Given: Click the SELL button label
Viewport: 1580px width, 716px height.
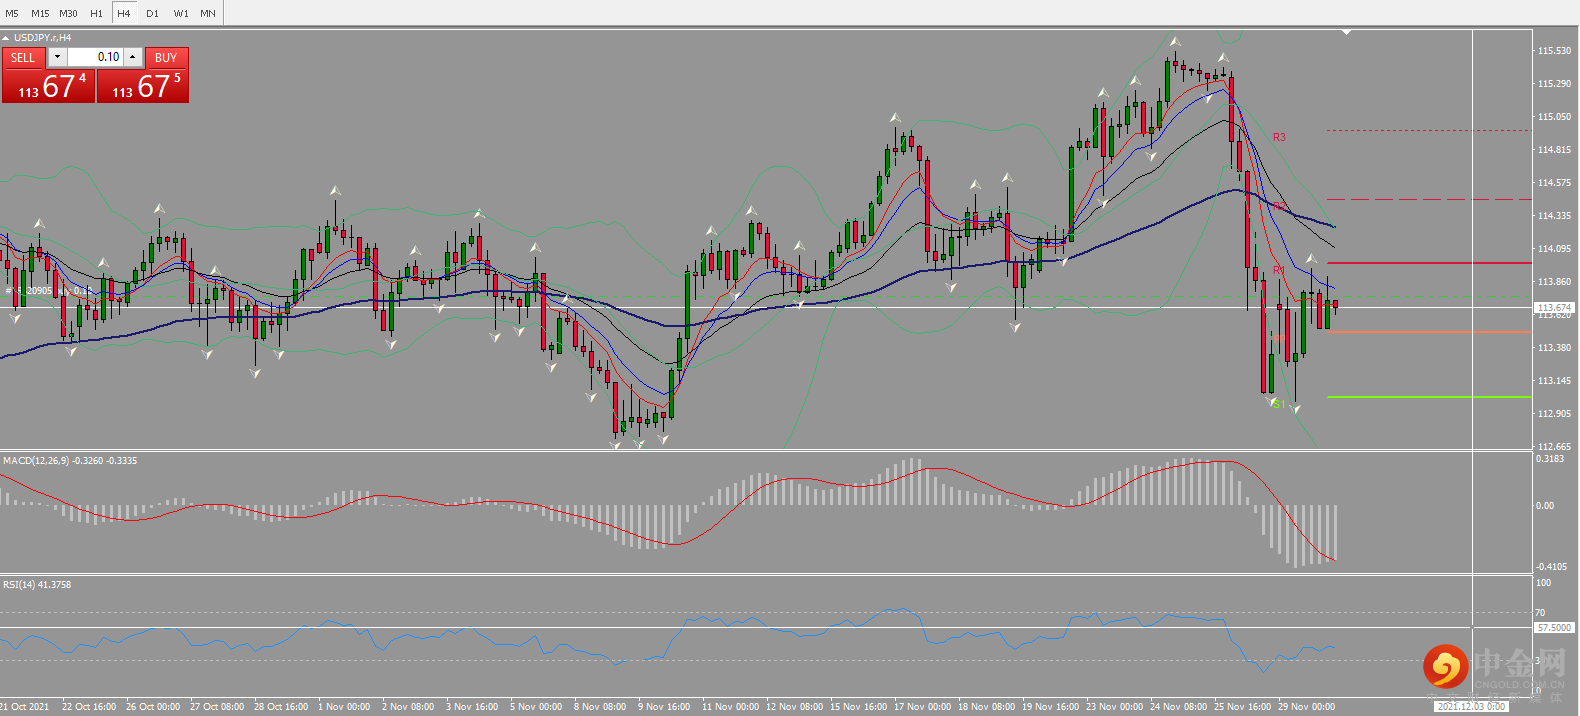Looking at the screenshot, I should point(23,57).
